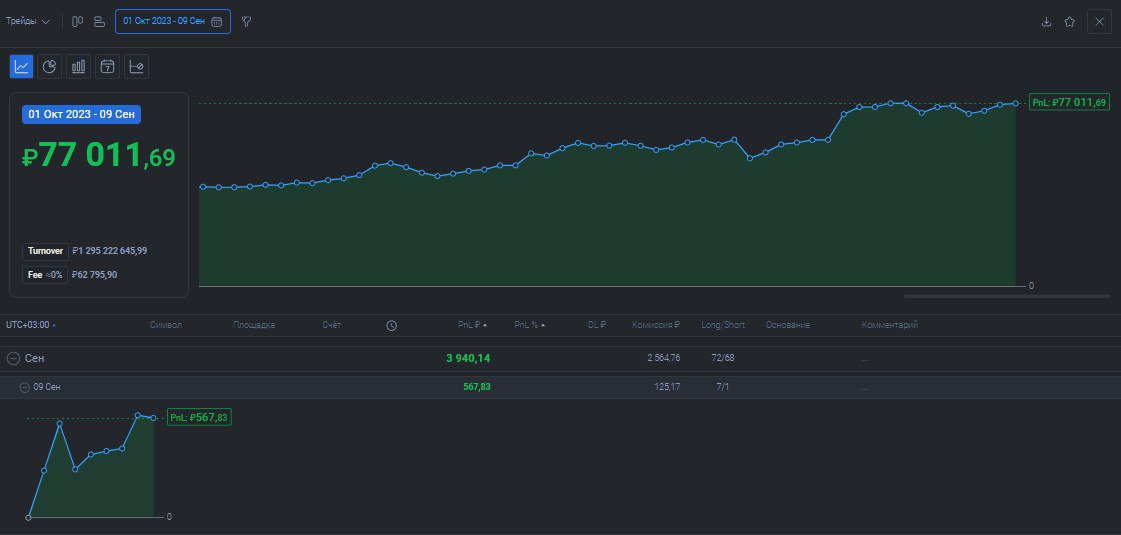Open the date range picker 01 Окт 2023 - 09 Сен
This screenshot has height=535, width=1121.
(173, 21)
